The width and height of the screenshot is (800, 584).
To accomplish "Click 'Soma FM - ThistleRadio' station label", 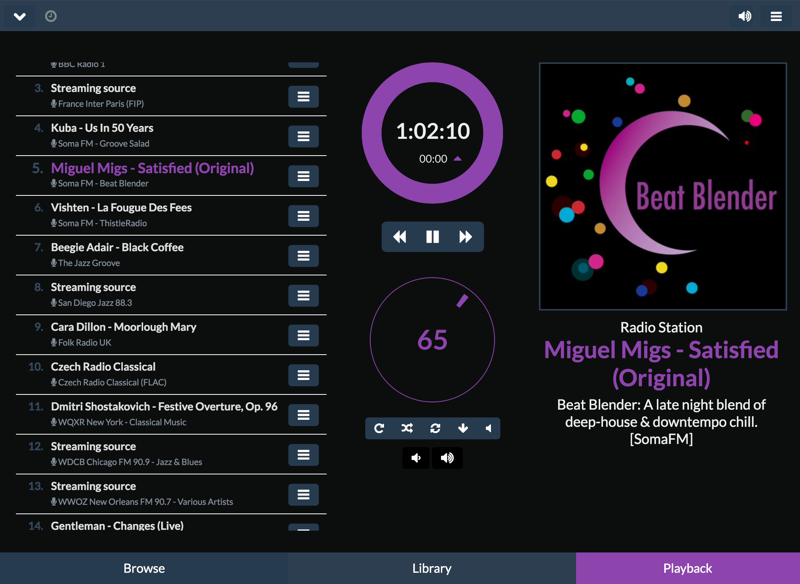I will [x=103, y=223].
